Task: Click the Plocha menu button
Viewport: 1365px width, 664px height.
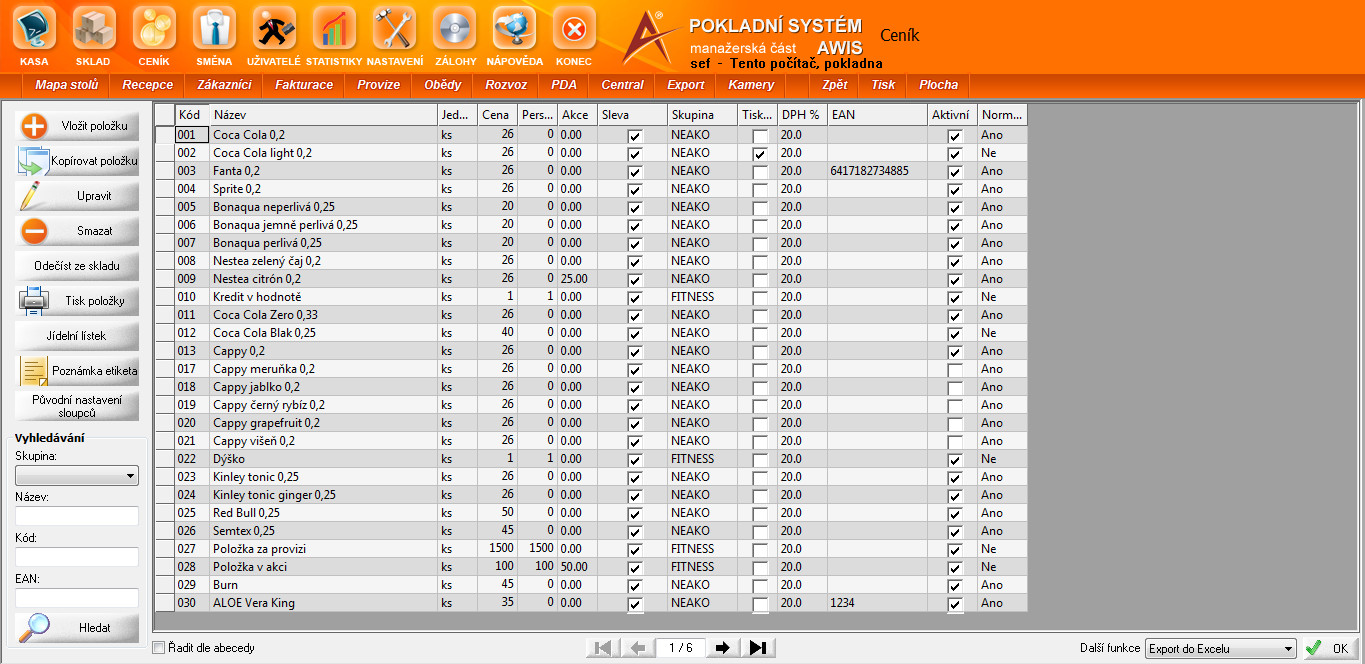Action: tap(939, 85)
